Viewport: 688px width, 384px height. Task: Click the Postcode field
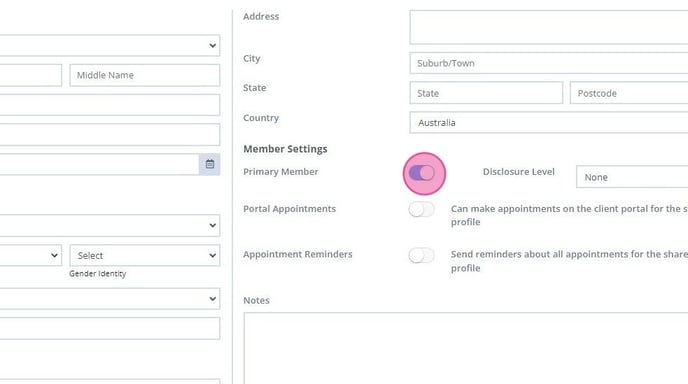click(x=629, y=93)
